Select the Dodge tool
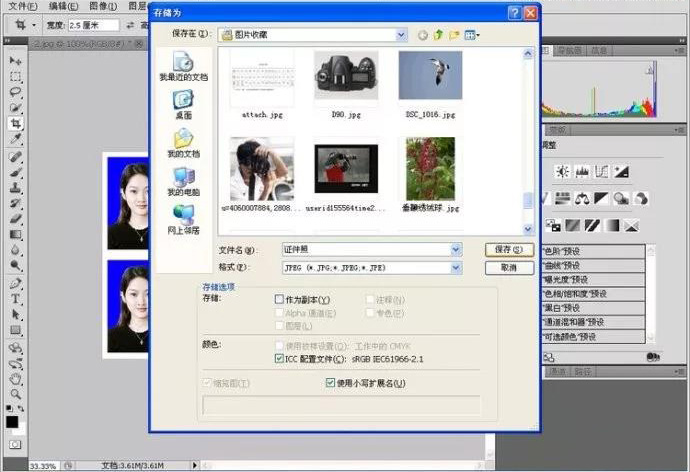The image size is (690, 472). coord(15,265)
